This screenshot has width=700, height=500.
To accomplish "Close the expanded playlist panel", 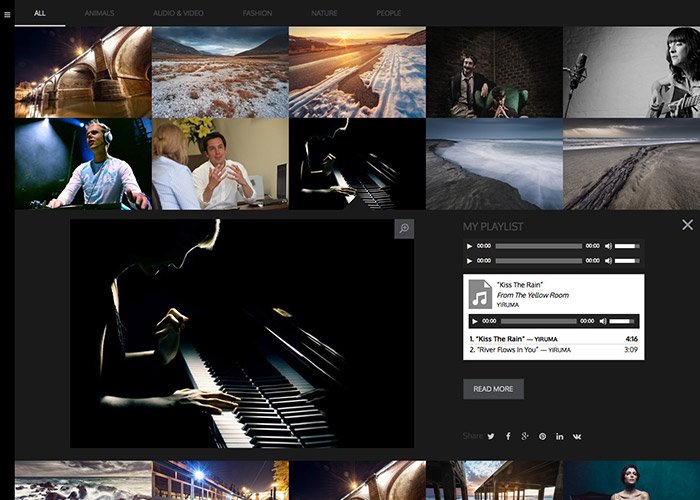I will pos(688,225).
